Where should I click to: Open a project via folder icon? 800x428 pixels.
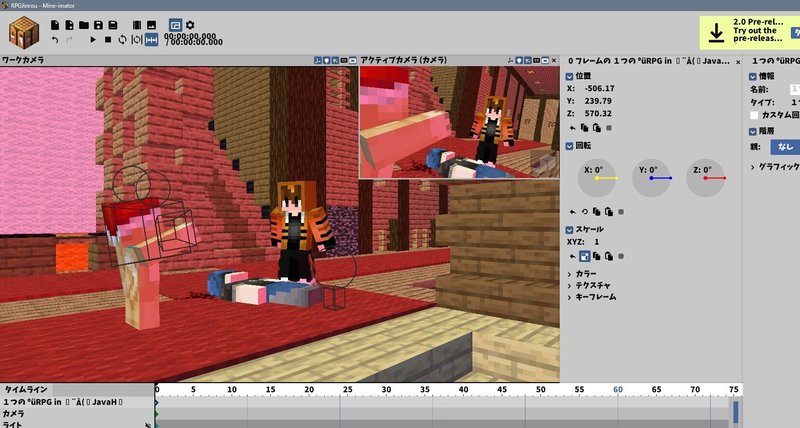click(x=84, y=25)
